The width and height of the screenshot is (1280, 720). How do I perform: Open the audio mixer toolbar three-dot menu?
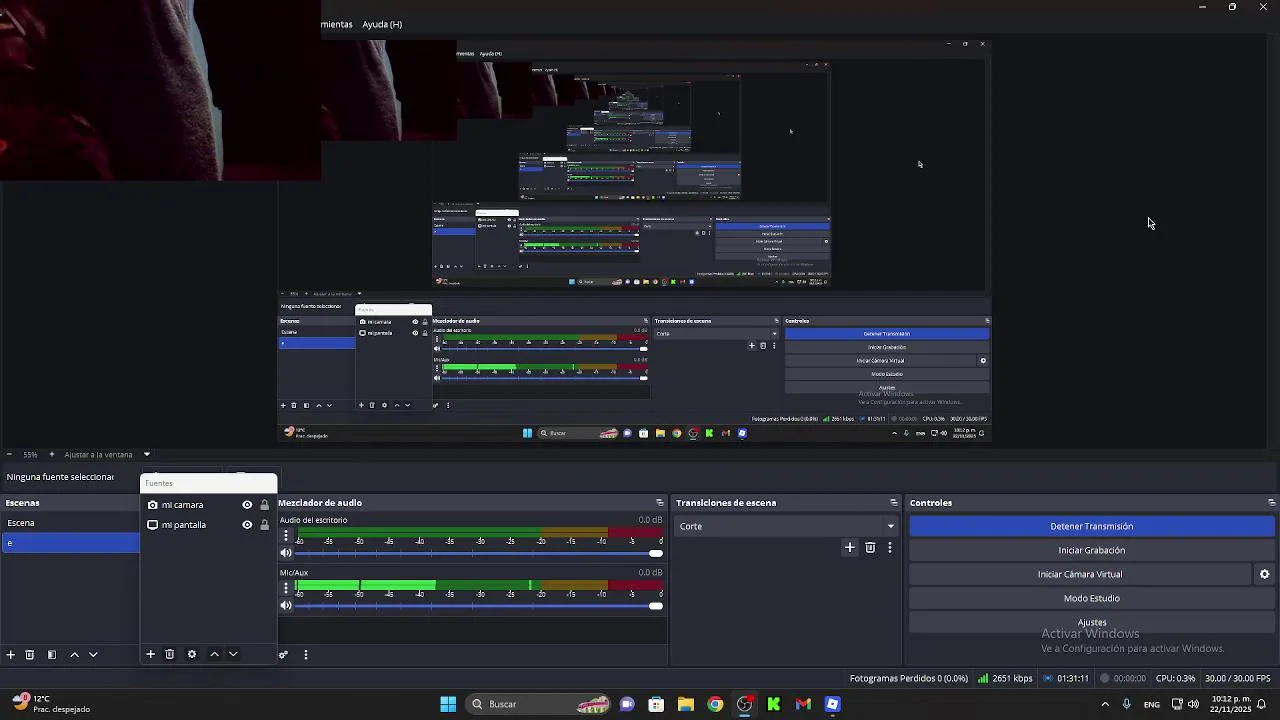[x=306, y=655]
